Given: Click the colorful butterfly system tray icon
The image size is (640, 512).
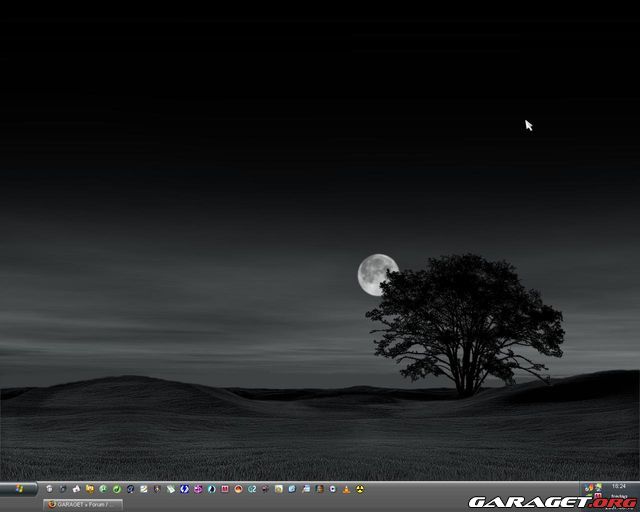Looking at the screenshot, I should [x=589, y=487].
